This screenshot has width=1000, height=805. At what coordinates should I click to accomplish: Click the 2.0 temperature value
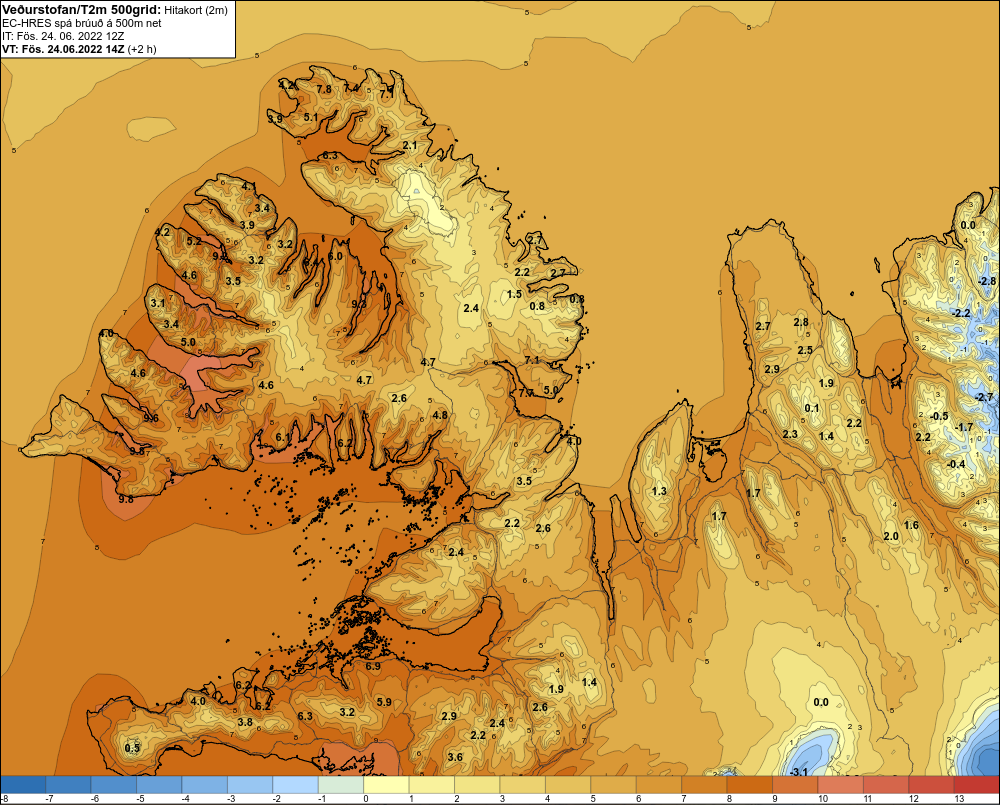point(890,536)
